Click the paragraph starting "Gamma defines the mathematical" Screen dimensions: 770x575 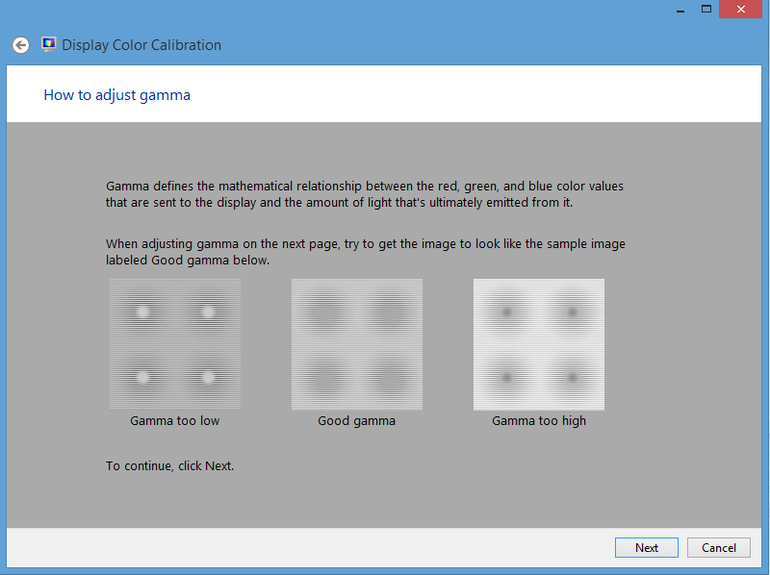click(x=364, y=194)
